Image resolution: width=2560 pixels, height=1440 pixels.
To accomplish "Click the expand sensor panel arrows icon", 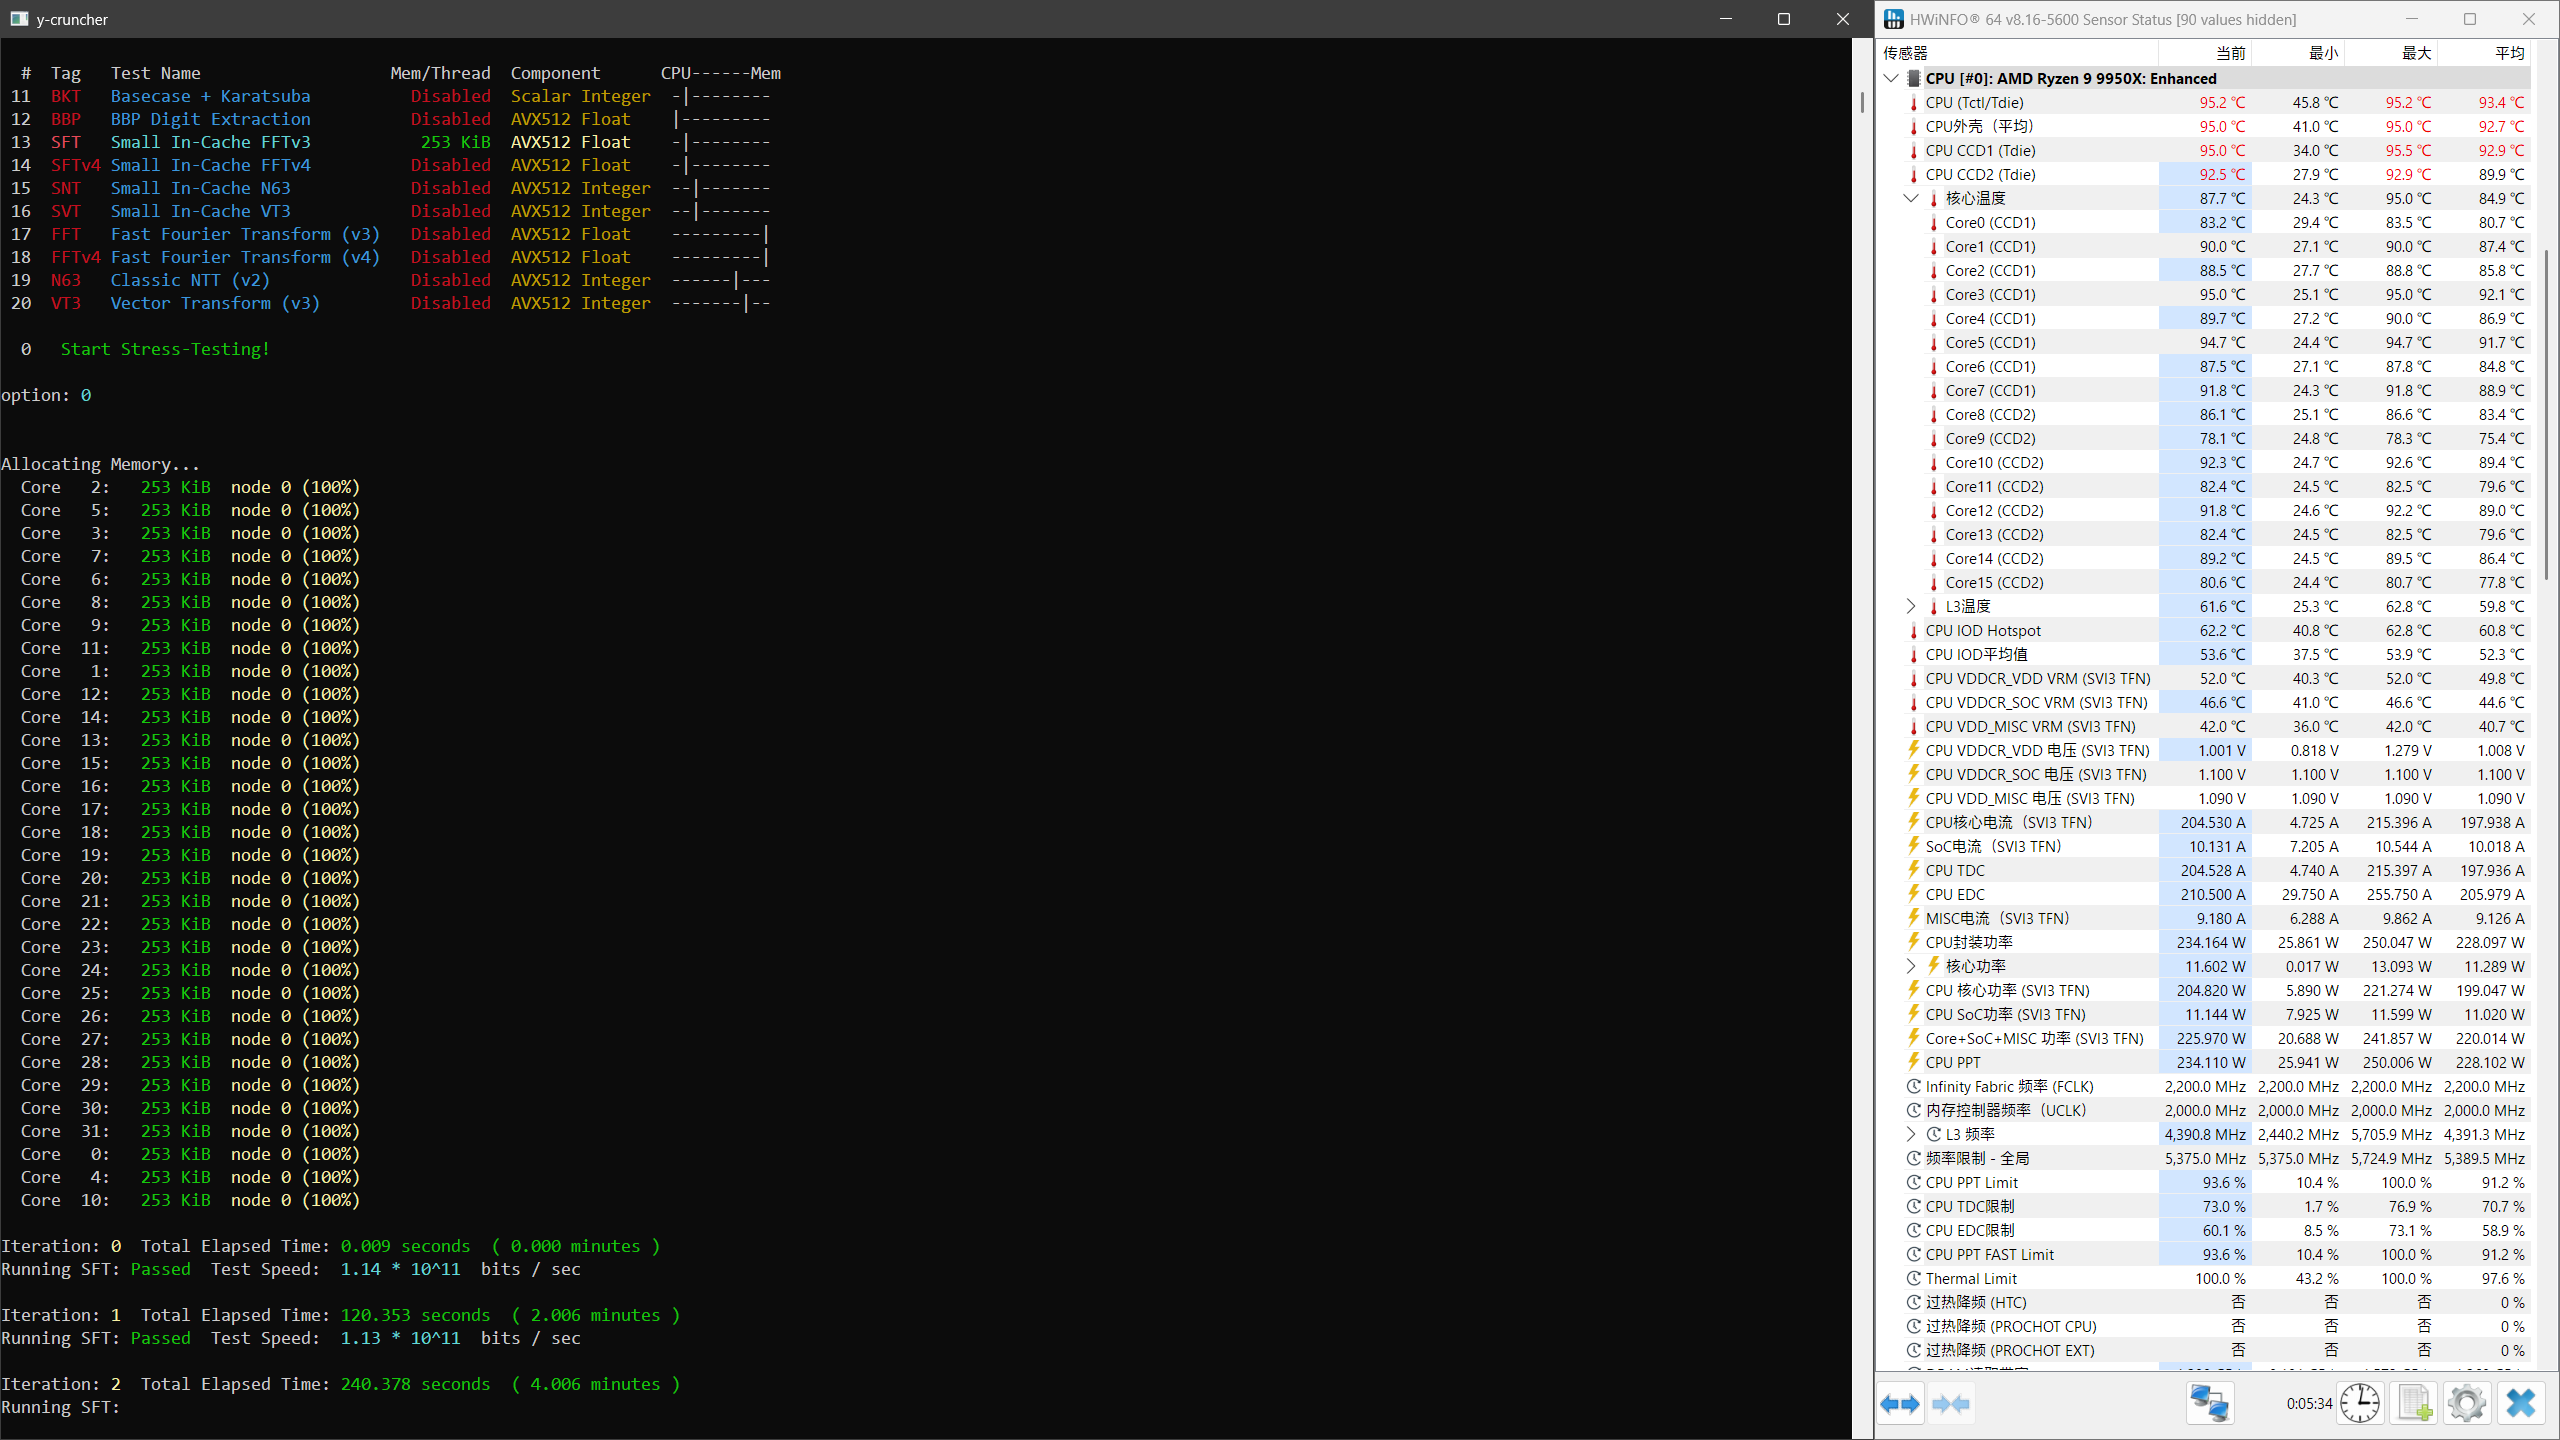I will coord(1900,1404).
